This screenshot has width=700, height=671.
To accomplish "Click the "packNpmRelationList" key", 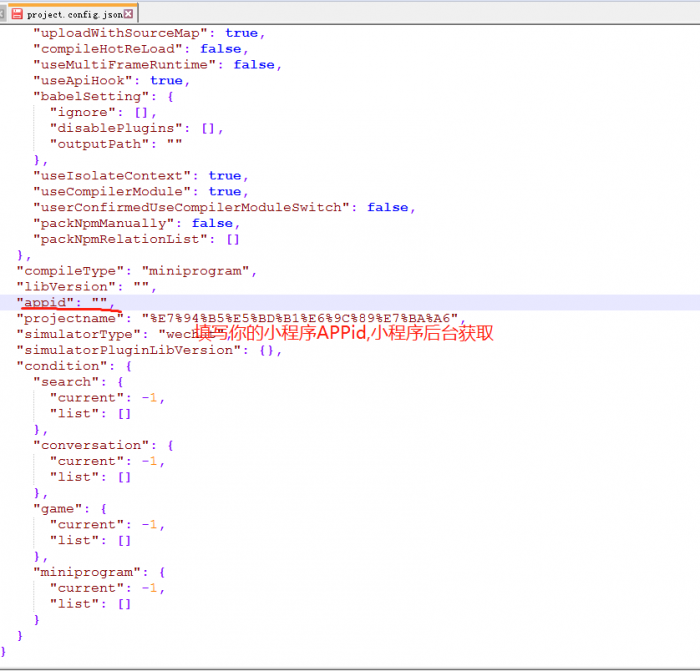I will [x=120, y=239].
